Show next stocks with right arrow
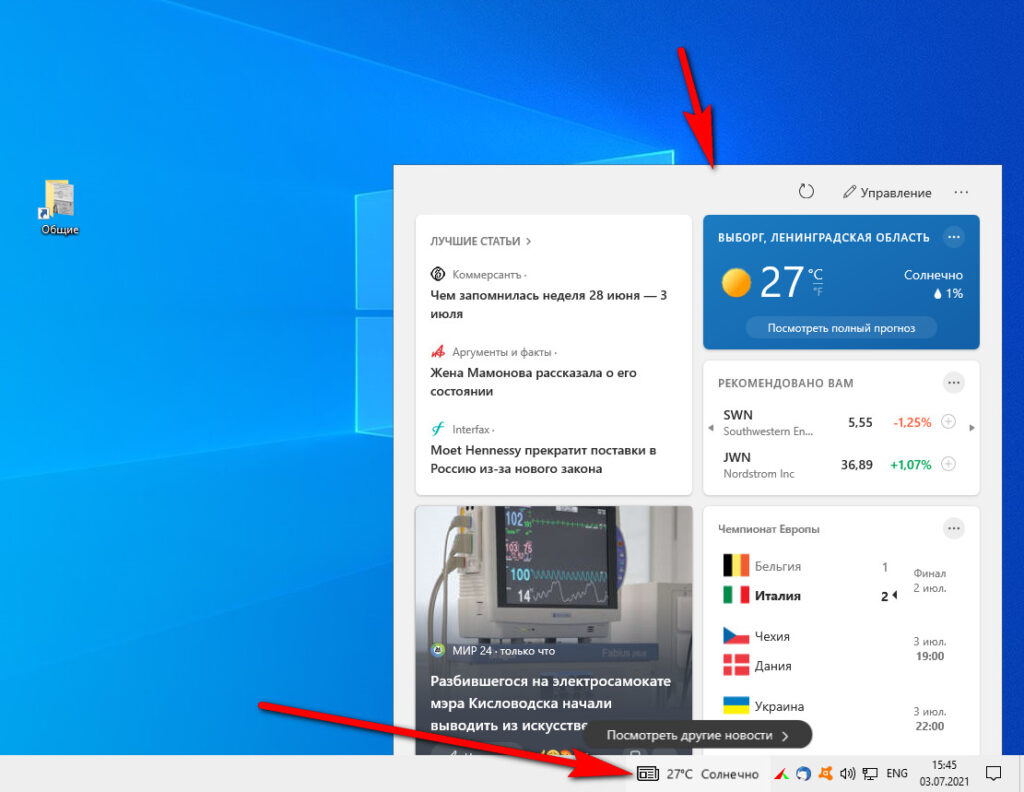The width and height of the screenshot is (1024, 792). click(x=972, y=428)
